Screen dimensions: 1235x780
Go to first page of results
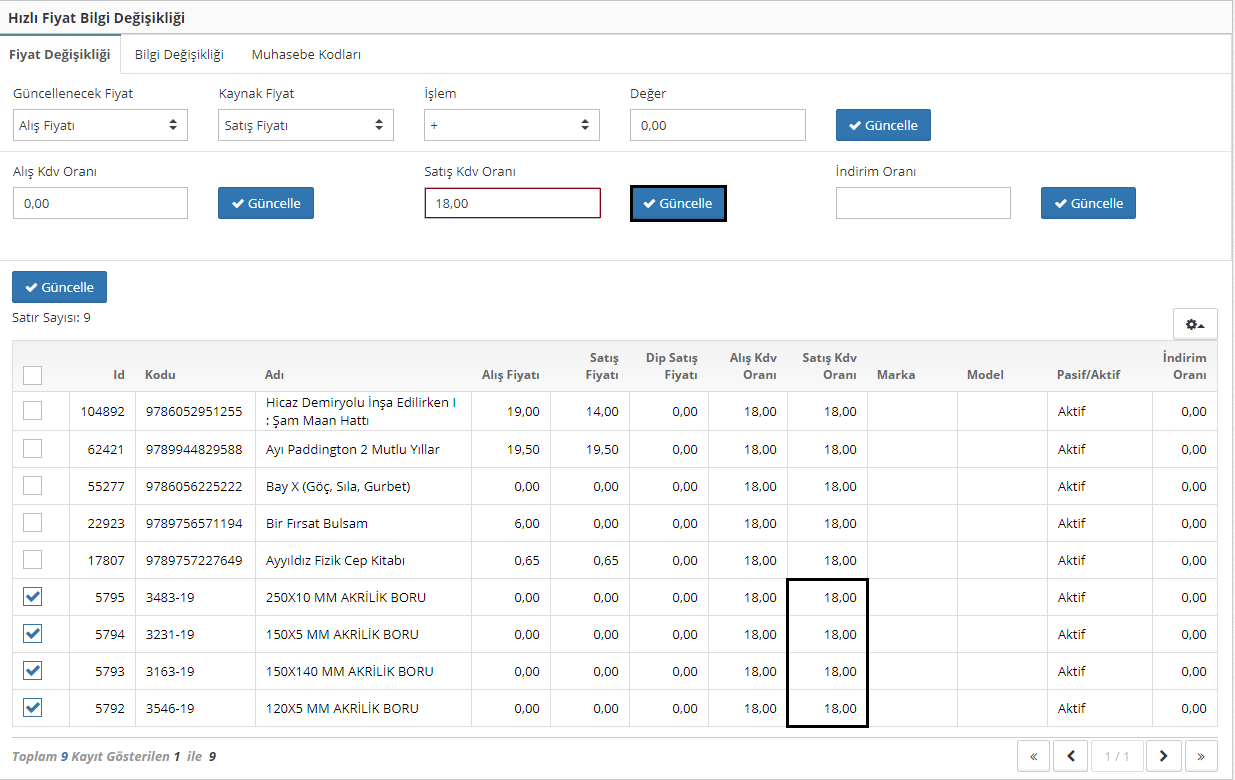click(1034, 756)
